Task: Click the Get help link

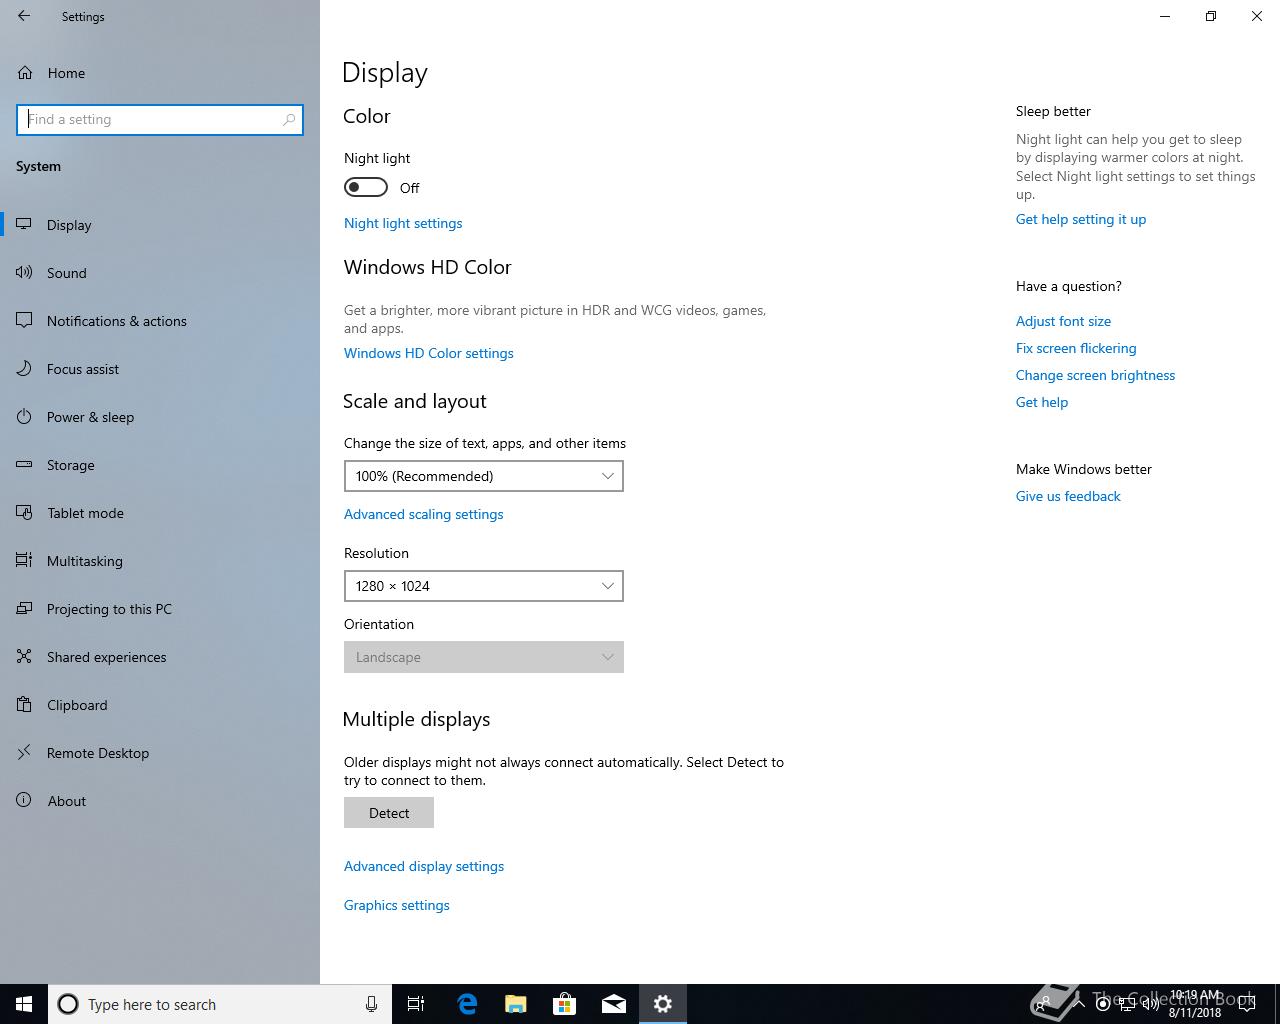Action: 1042,402
